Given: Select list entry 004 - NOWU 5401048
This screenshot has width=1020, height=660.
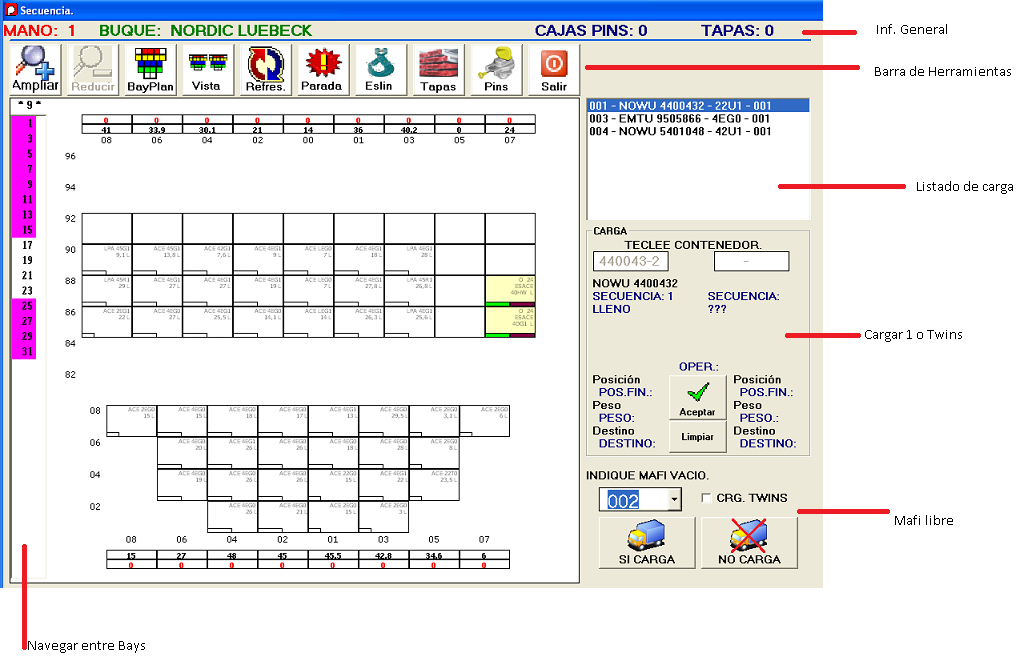Looking at the screenshot, I should click(x=680, y=131).
